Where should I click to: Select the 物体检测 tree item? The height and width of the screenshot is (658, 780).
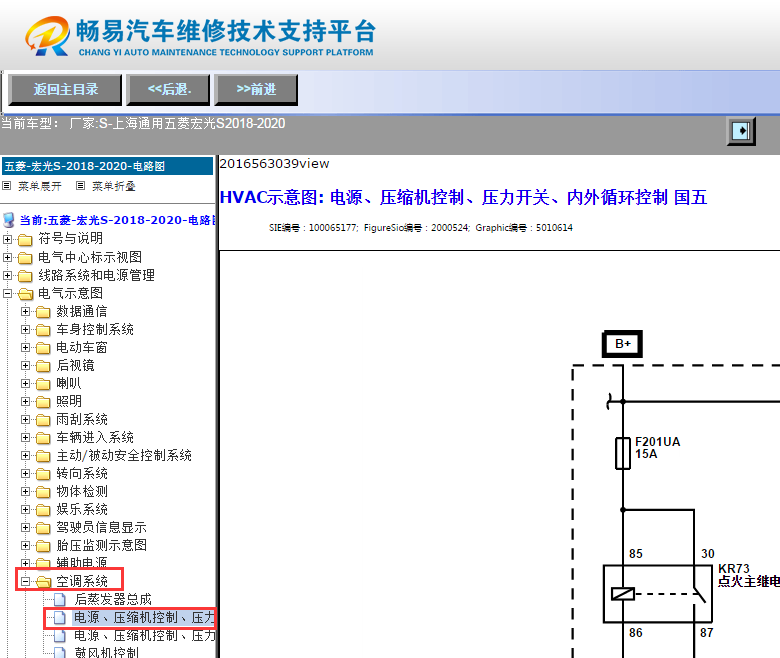pos(82,491)
